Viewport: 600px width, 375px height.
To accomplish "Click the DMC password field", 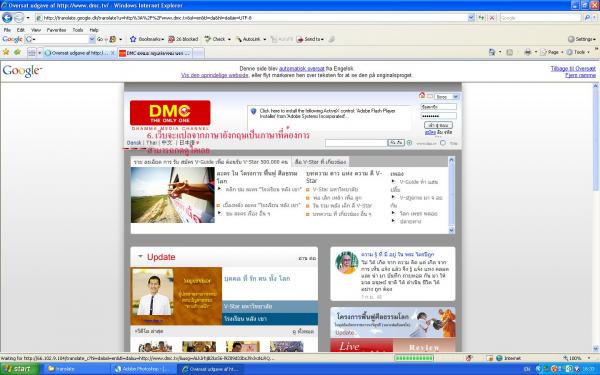I will pos(439,116).
